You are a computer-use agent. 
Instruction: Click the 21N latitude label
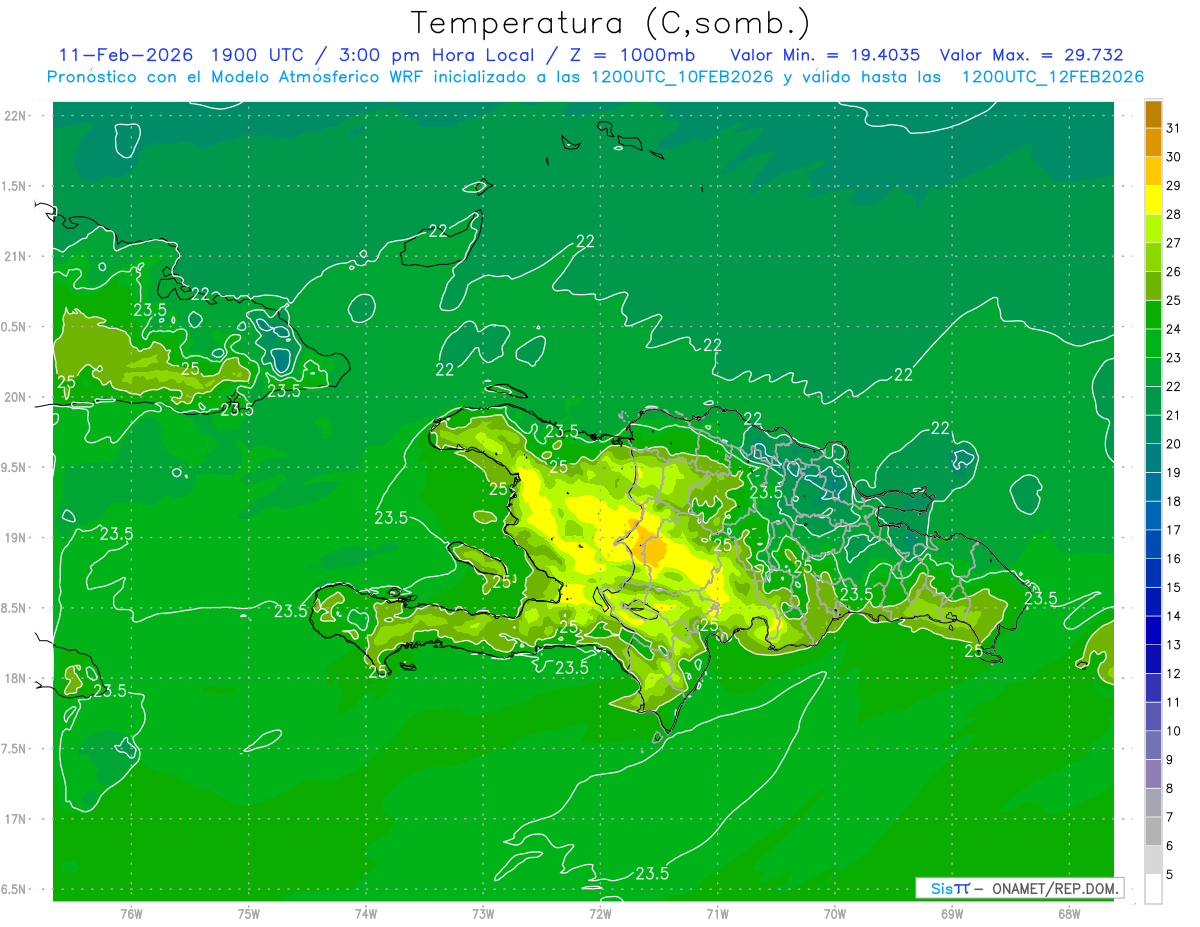coord(17,256)
